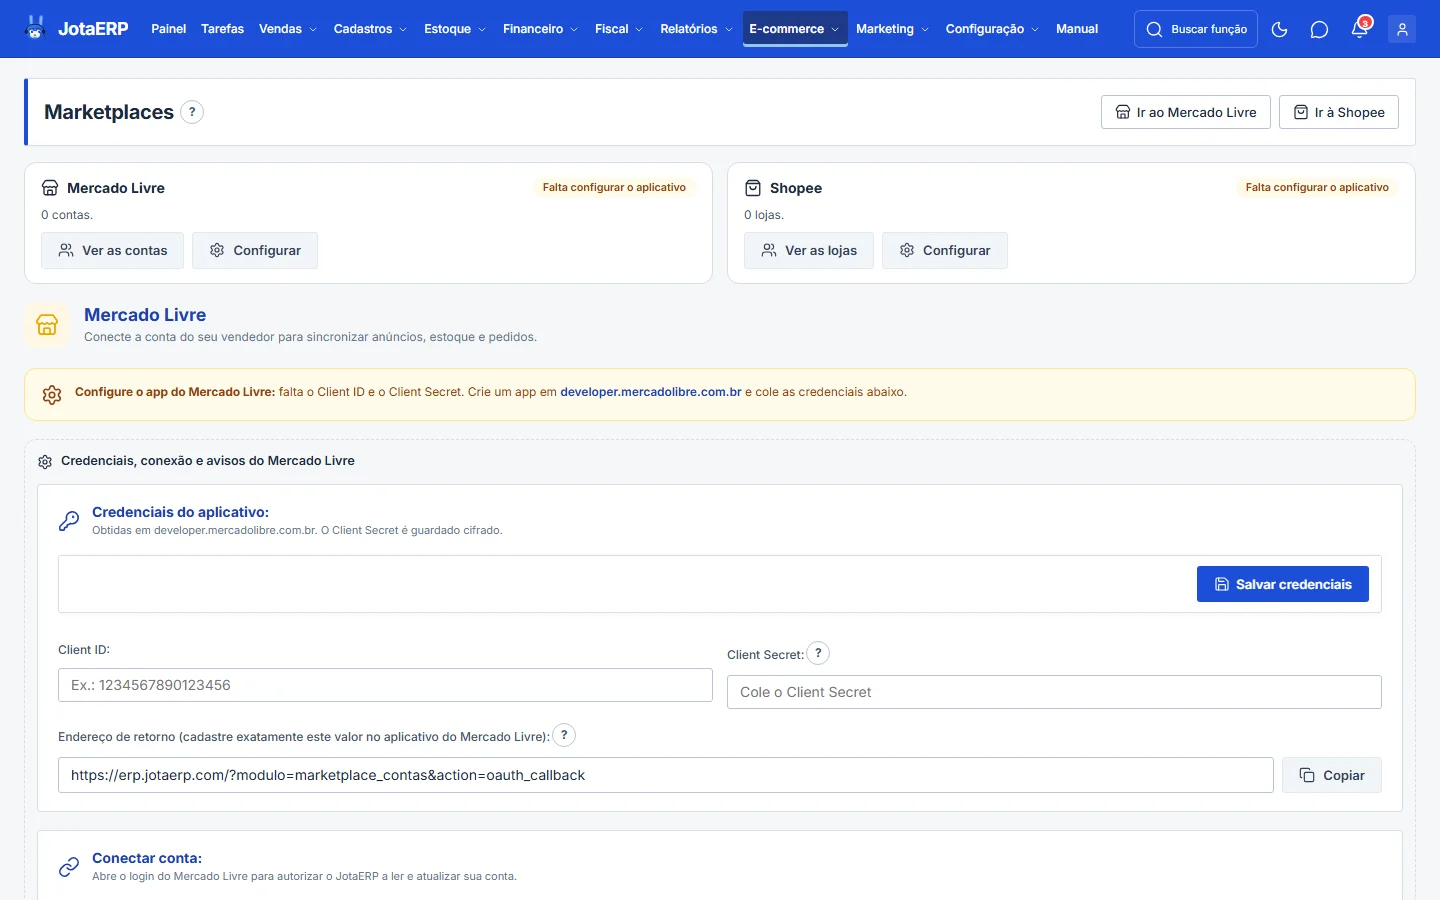Click the Shopee card bag icon
The image size is (1440, 900).
753,188
